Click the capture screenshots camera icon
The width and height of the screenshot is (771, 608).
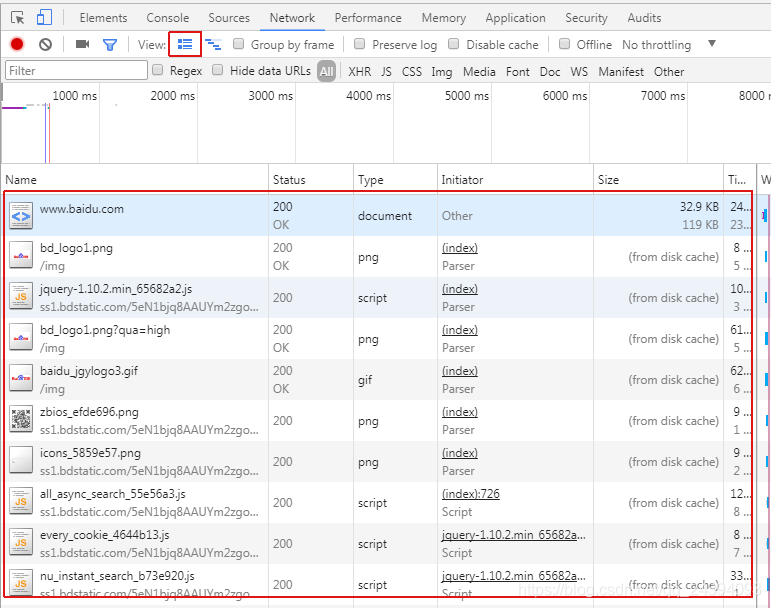coord(82,44)
